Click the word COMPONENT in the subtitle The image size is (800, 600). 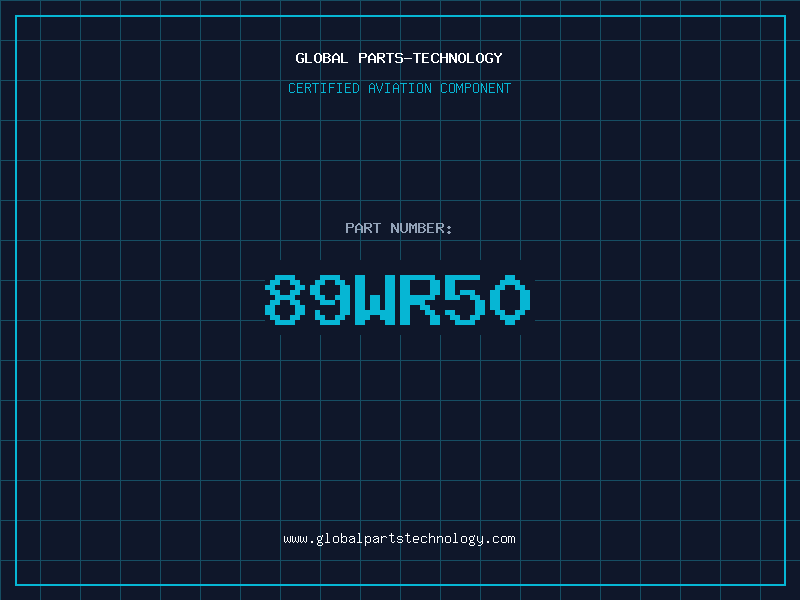[476, 88]
